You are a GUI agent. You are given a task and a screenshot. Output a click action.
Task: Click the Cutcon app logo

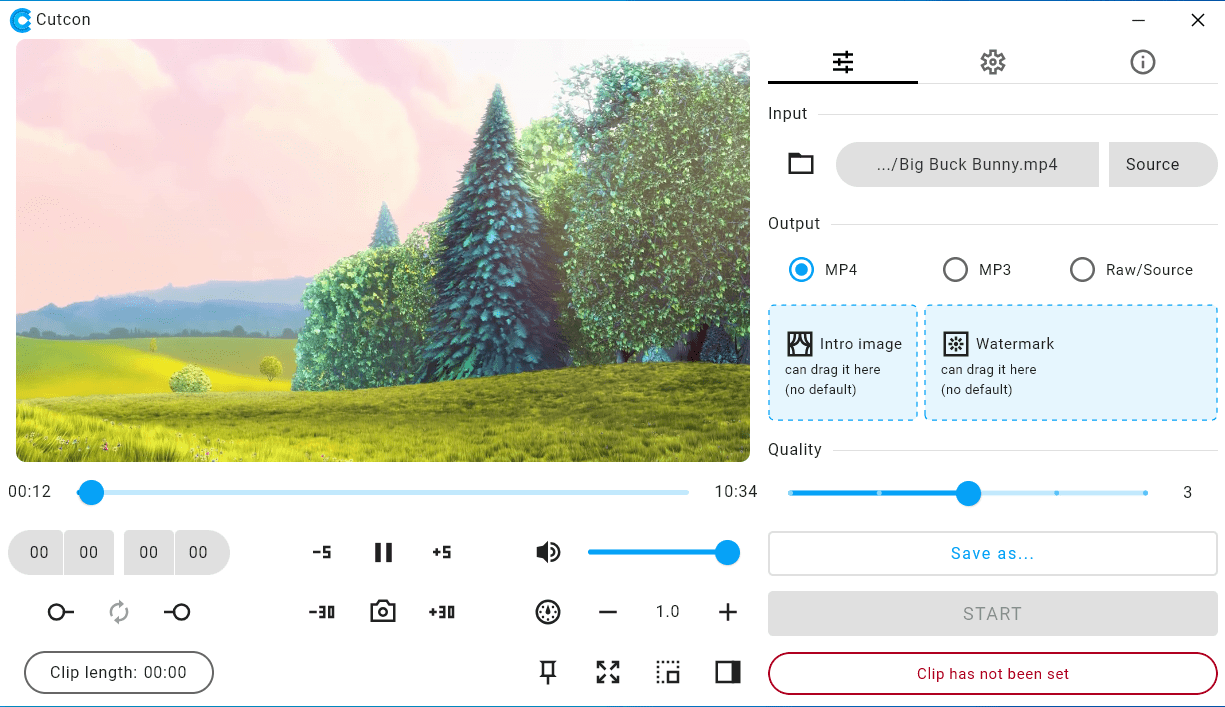[x=20, y=20]
